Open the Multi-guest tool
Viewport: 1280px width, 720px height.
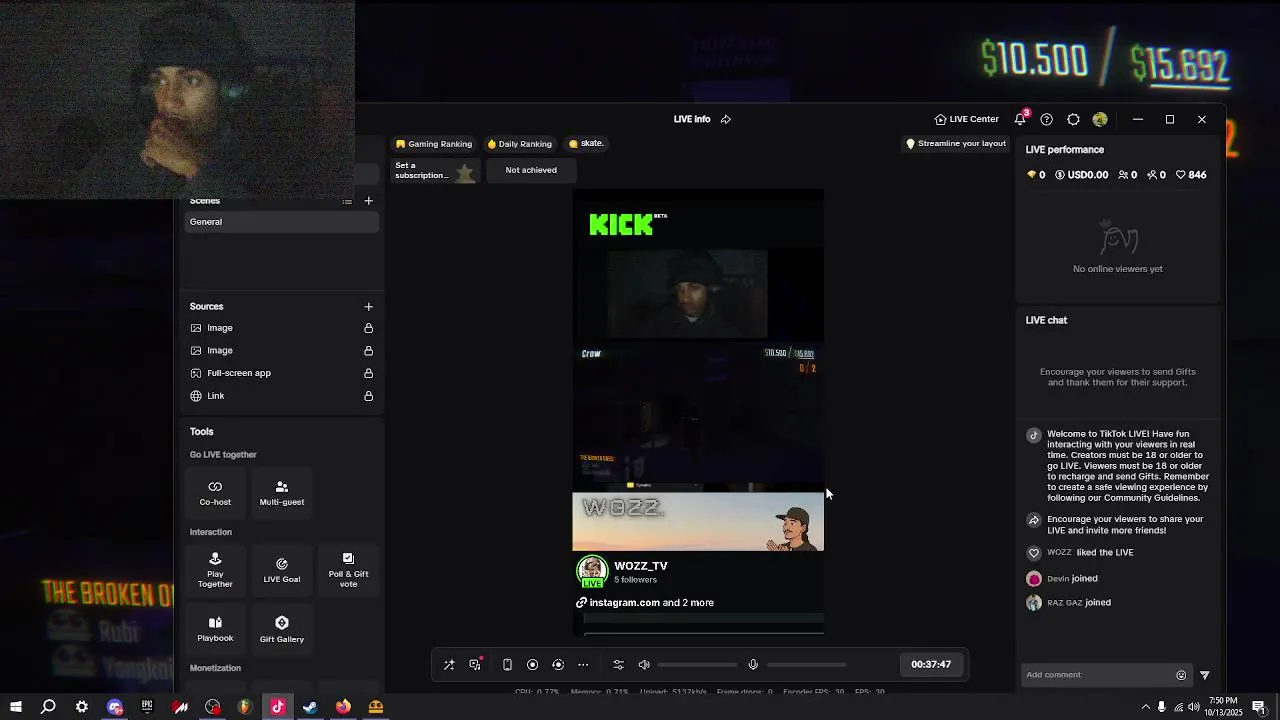pos(281,493)
